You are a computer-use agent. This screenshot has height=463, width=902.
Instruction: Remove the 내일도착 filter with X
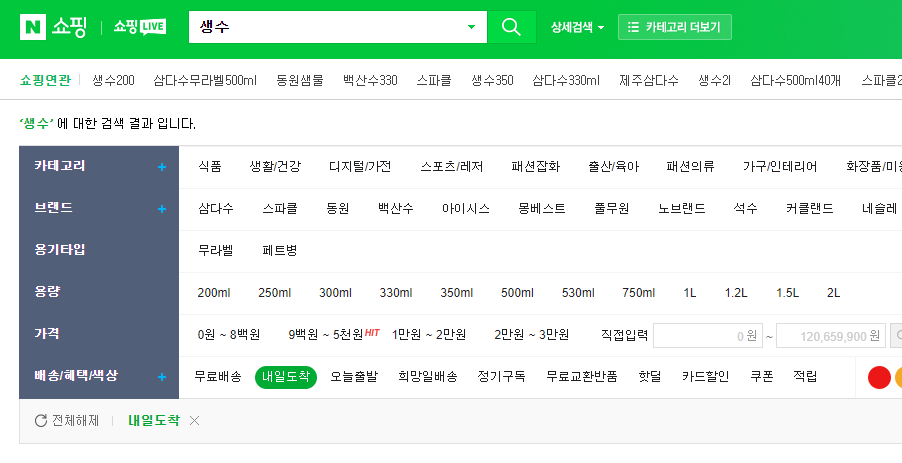click(x=194, y=420)
